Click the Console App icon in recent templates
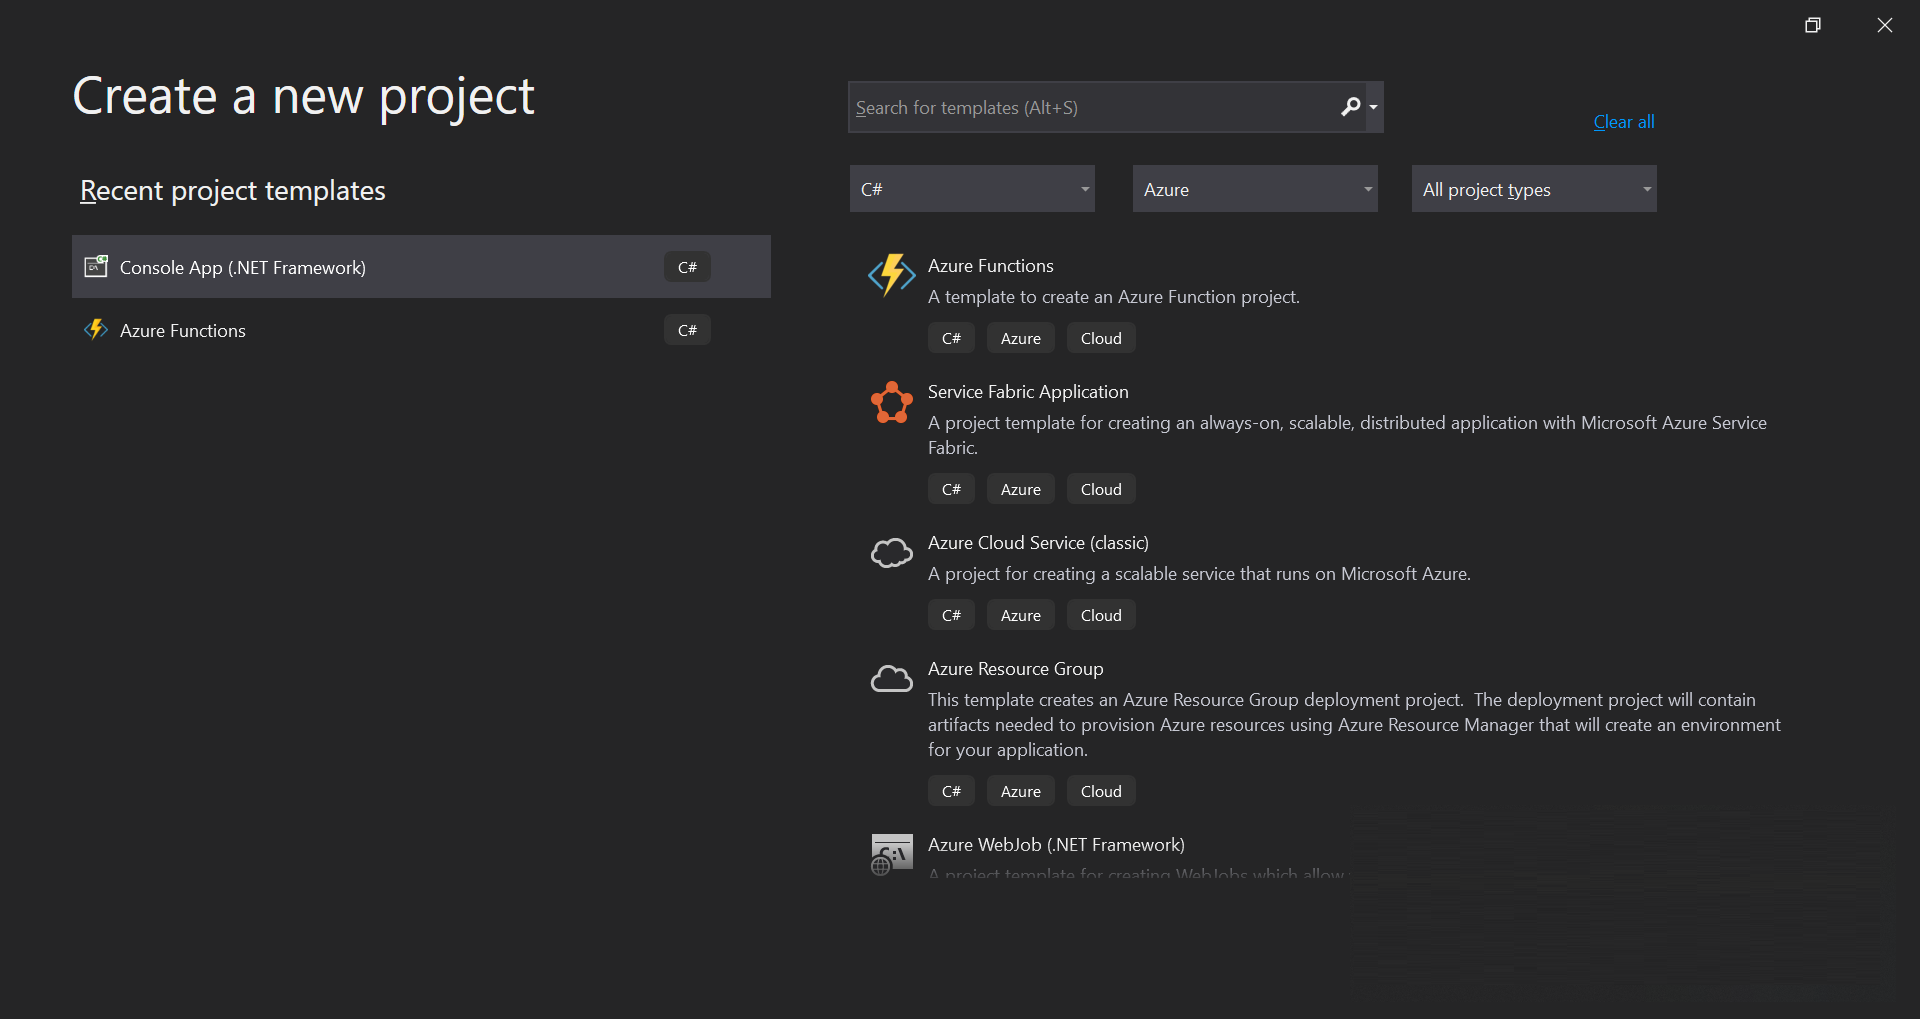 [96, 266]
